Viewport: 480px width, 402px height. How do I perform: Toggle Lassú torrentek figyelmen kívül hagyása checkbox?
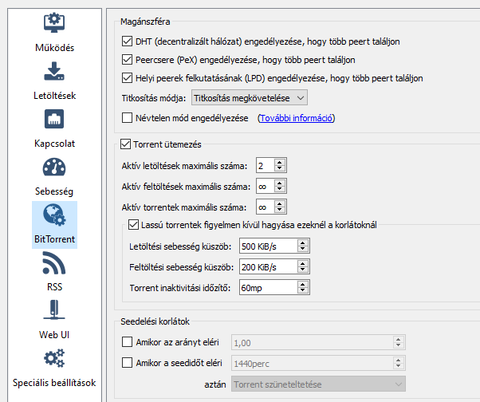click(133, 225)
